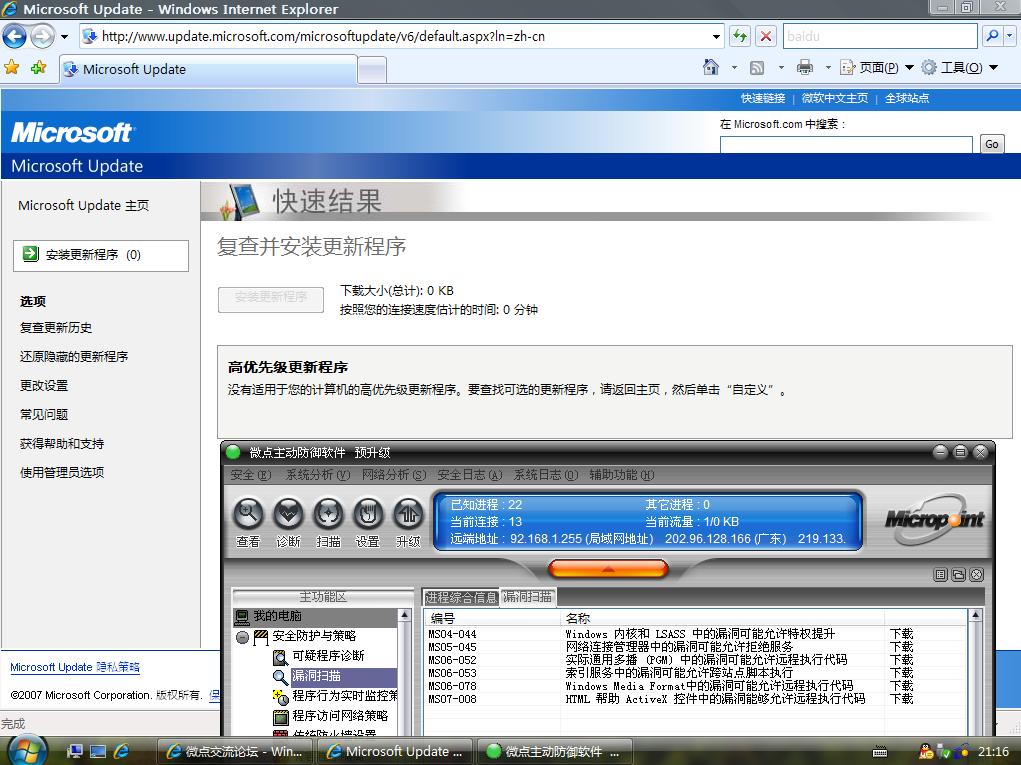The width and height of the screenshot is (1021, 765).
Task: Click the greyed 安装更新程序 button
Action: click(x=271, y=298)
